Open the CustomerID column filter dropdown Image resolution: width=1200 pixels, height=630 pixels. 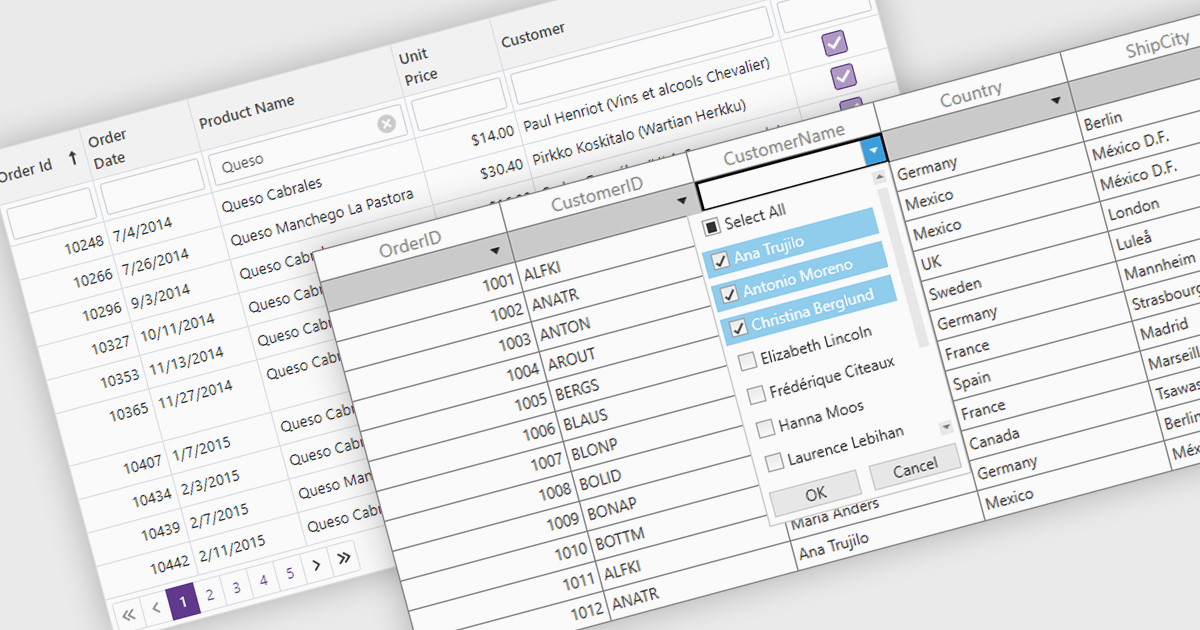point(682,201)
